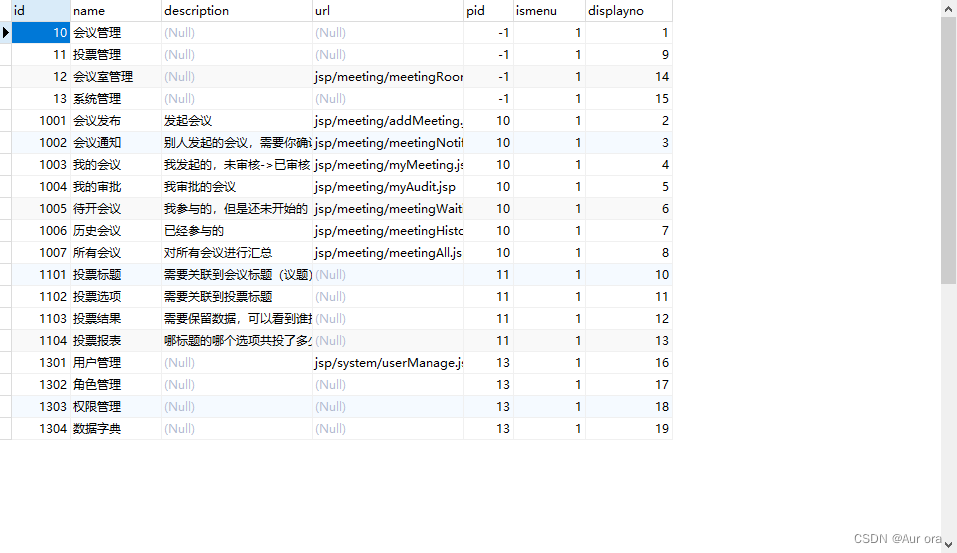
Task: Select name cell 权限管理
Action: [116, 407]
